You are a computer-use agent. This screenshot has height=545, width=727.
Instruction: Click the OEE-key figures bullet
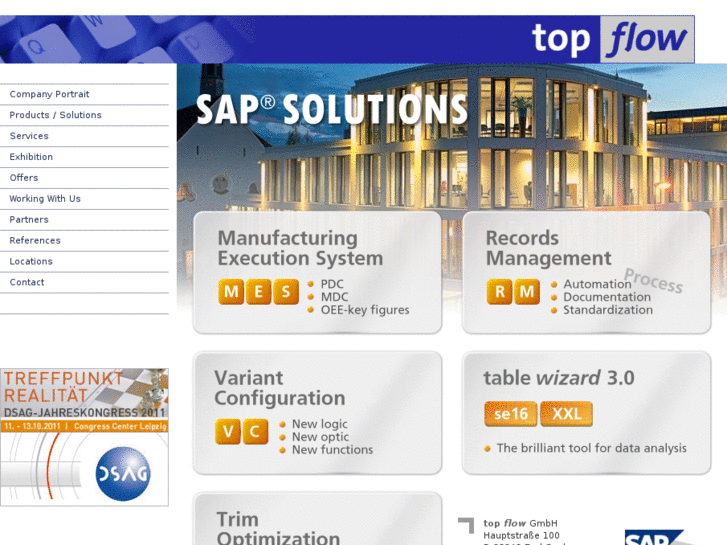point(365,310)
